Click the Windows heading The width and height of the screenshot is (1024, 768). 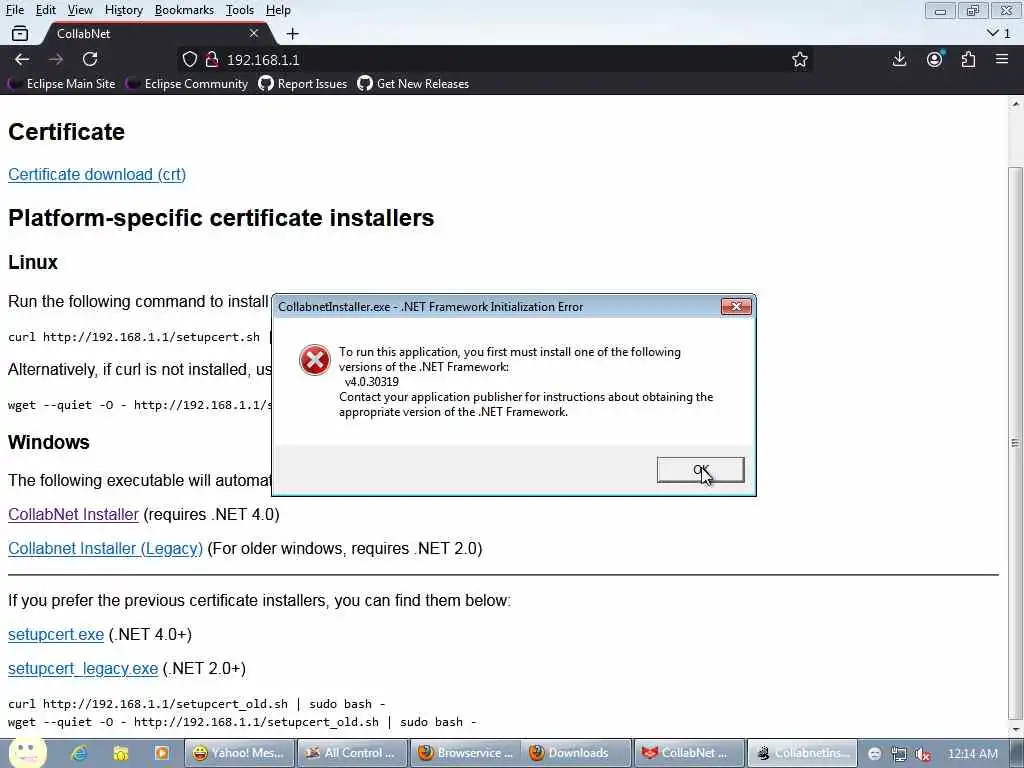coord(49,442)
